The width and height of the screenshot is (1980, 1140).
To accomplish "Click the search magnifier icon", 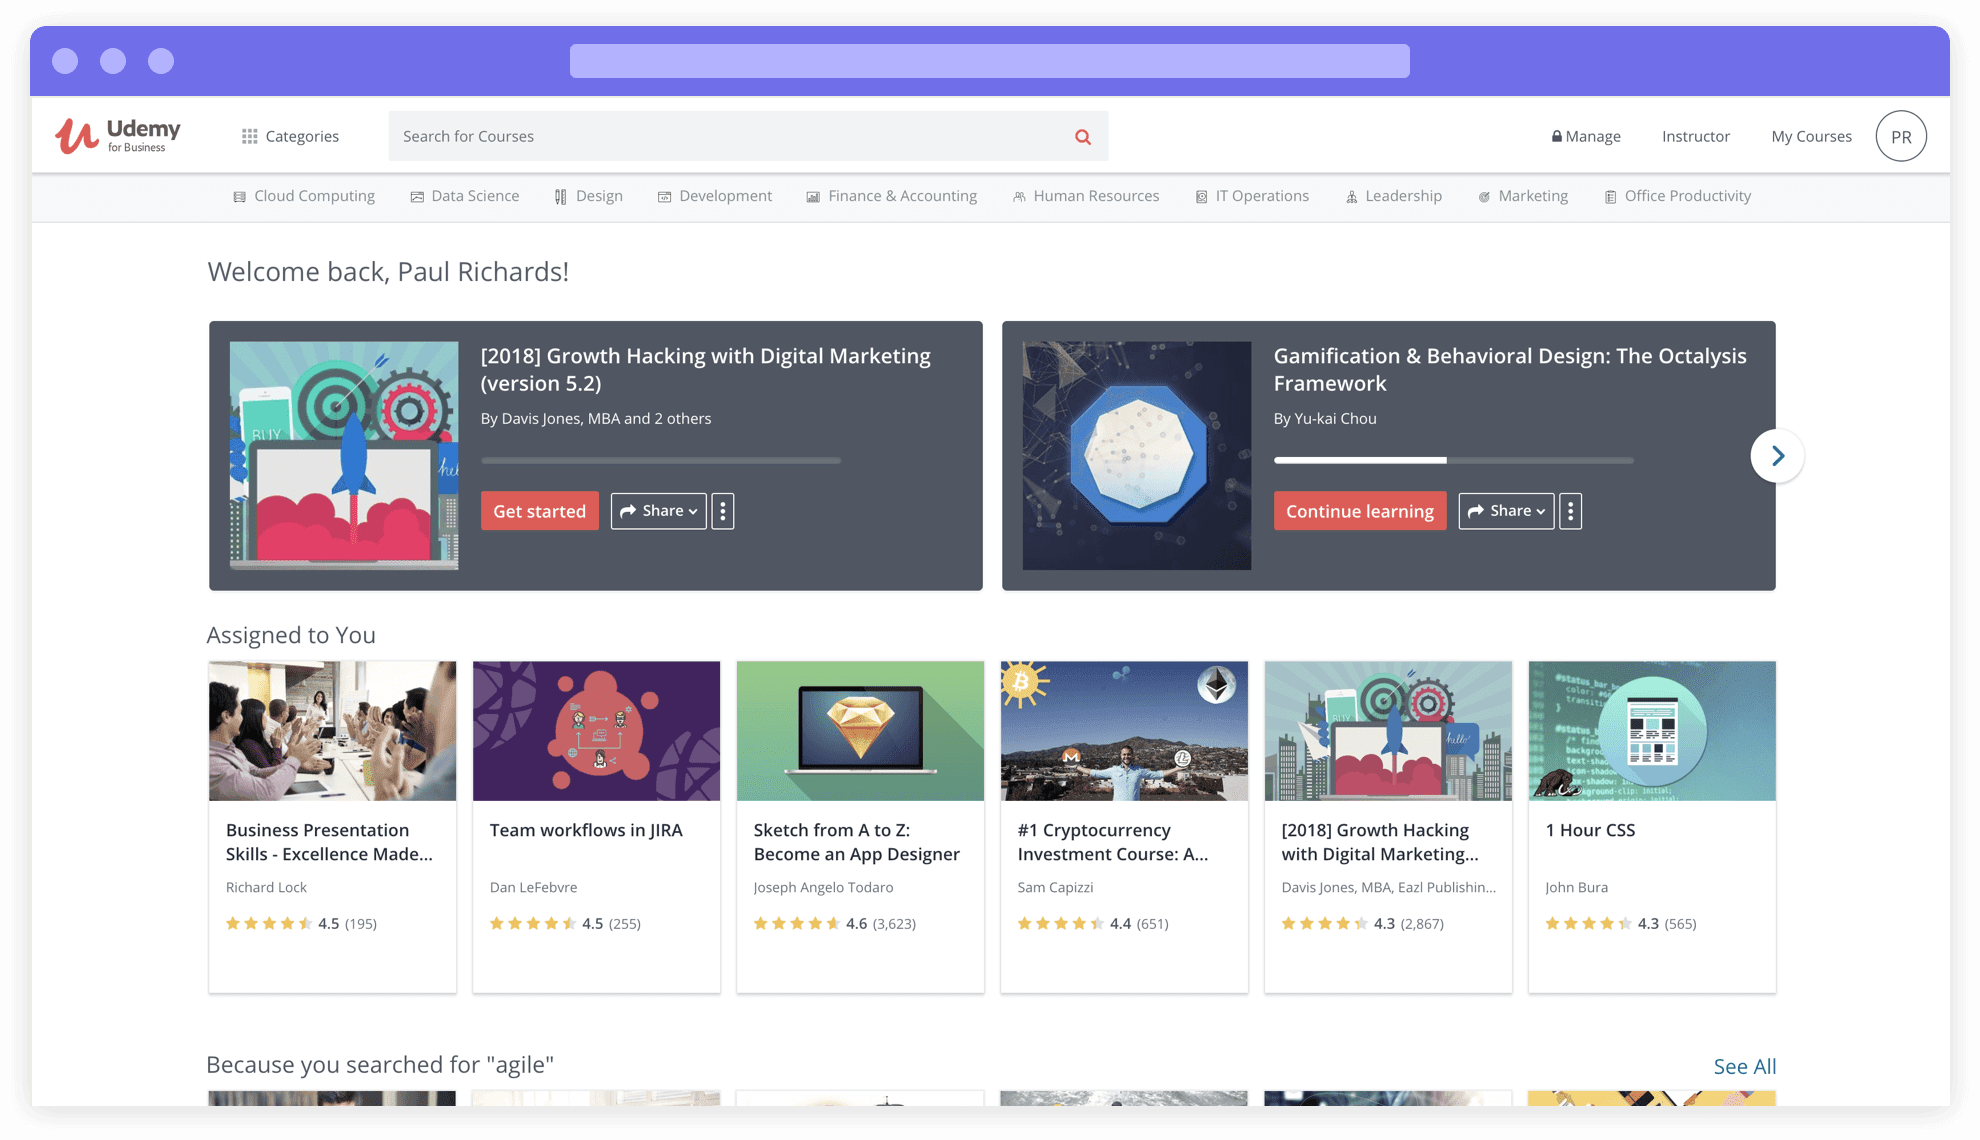I will pyautogui.click(x=1083, y=136).
